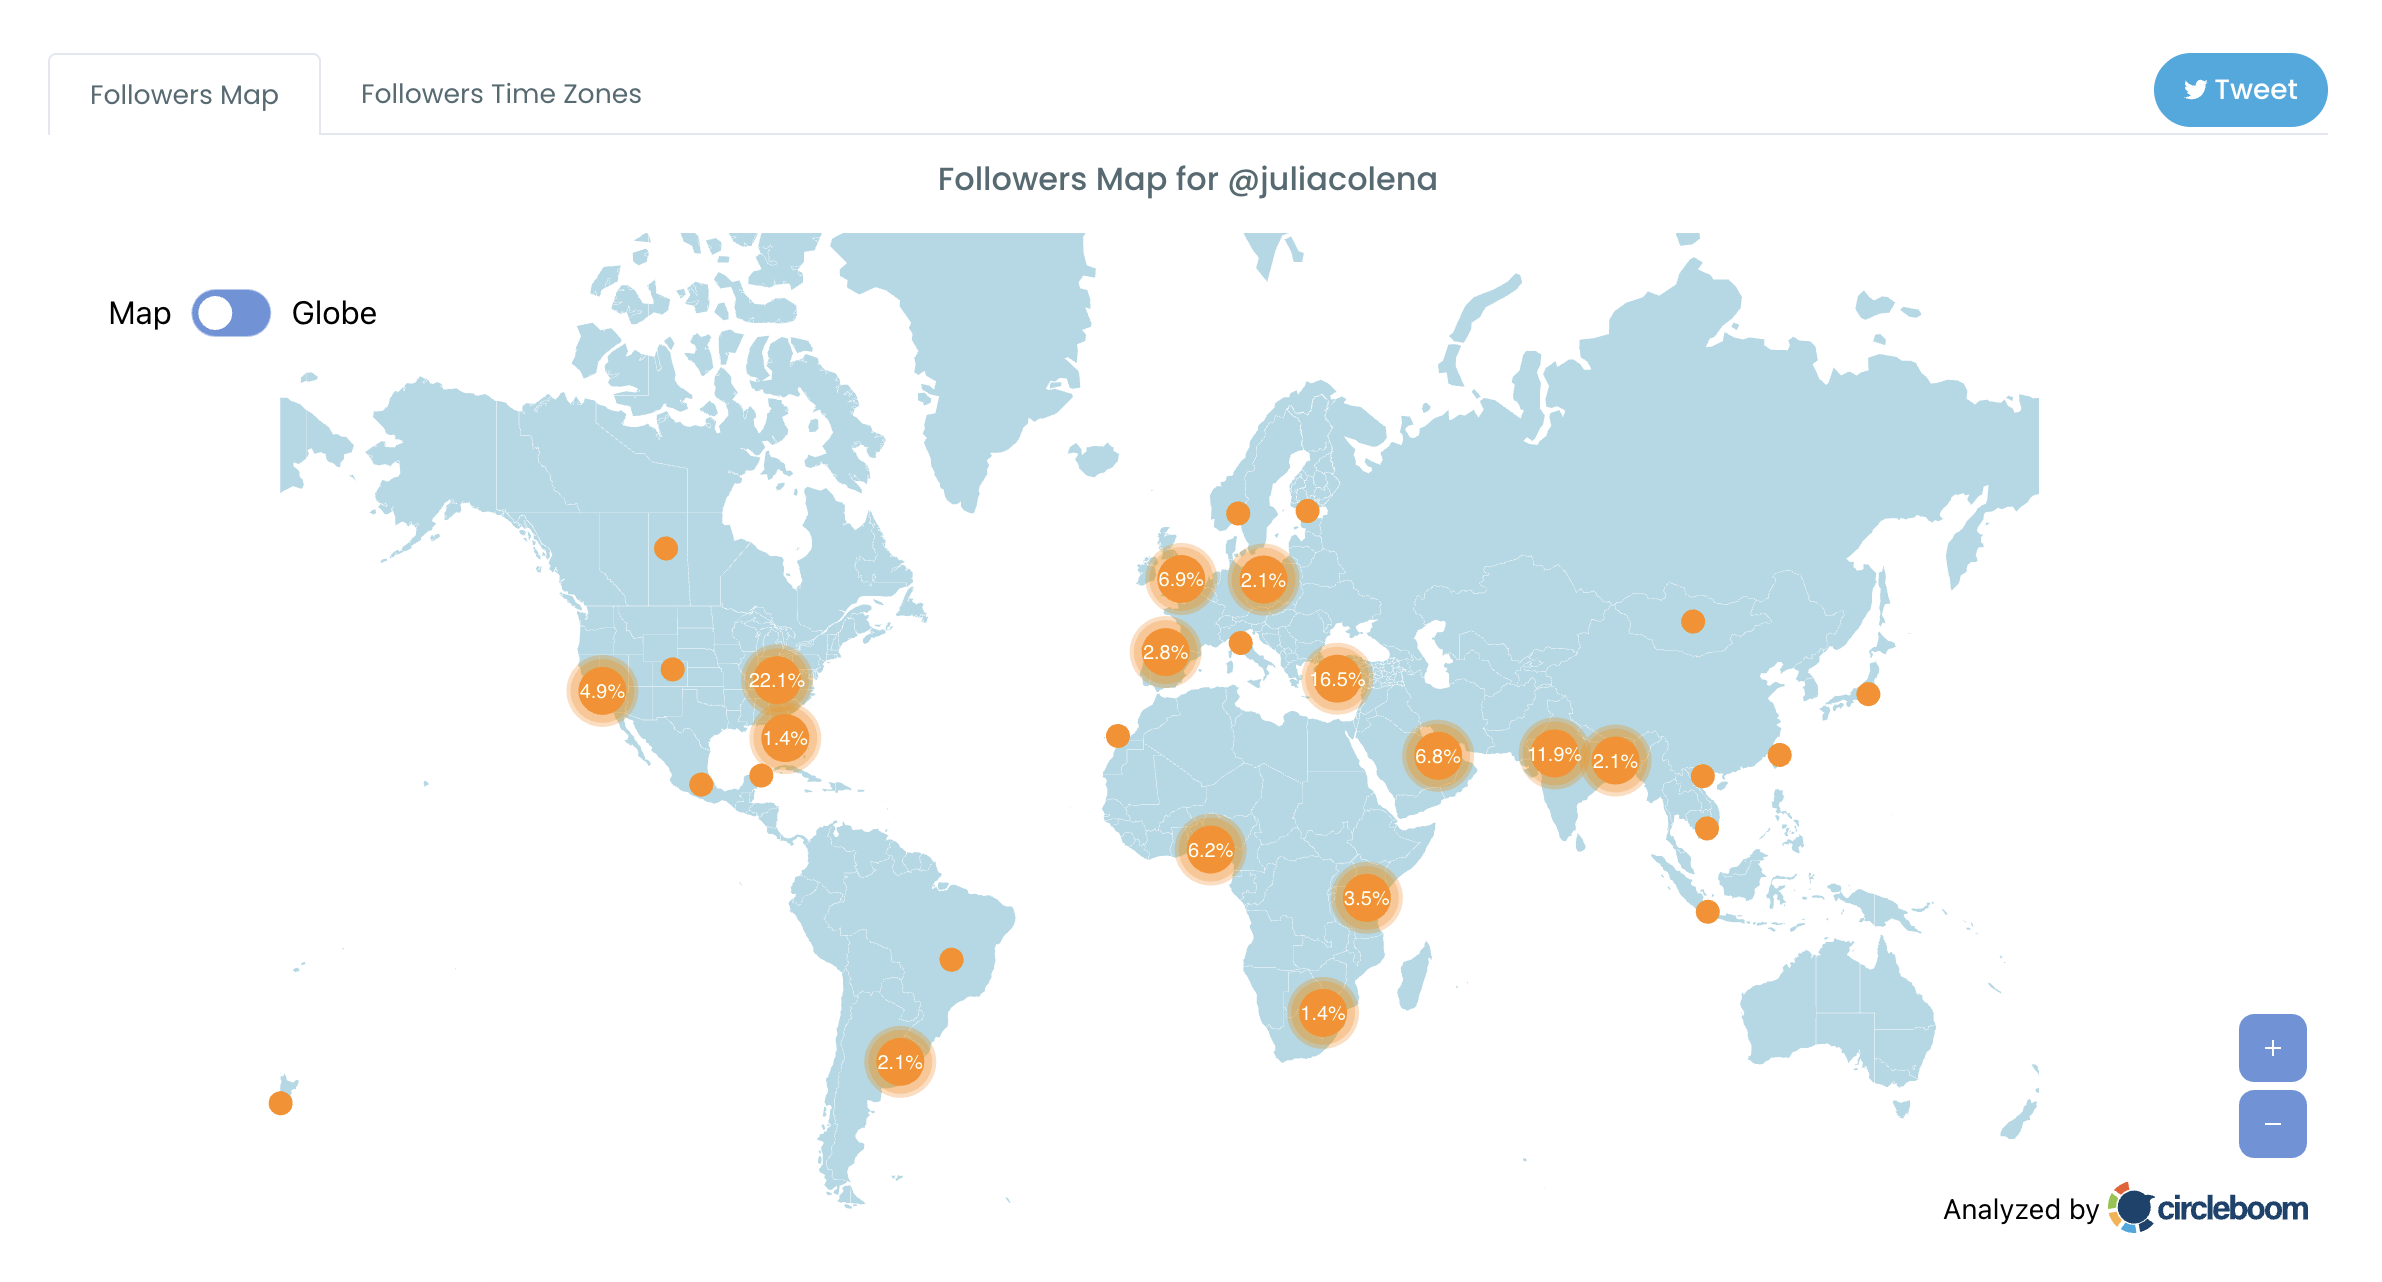Click the 6.2% marker in West Africa
Screen dimensions: 2382x1282
[x=1211, y=851]
